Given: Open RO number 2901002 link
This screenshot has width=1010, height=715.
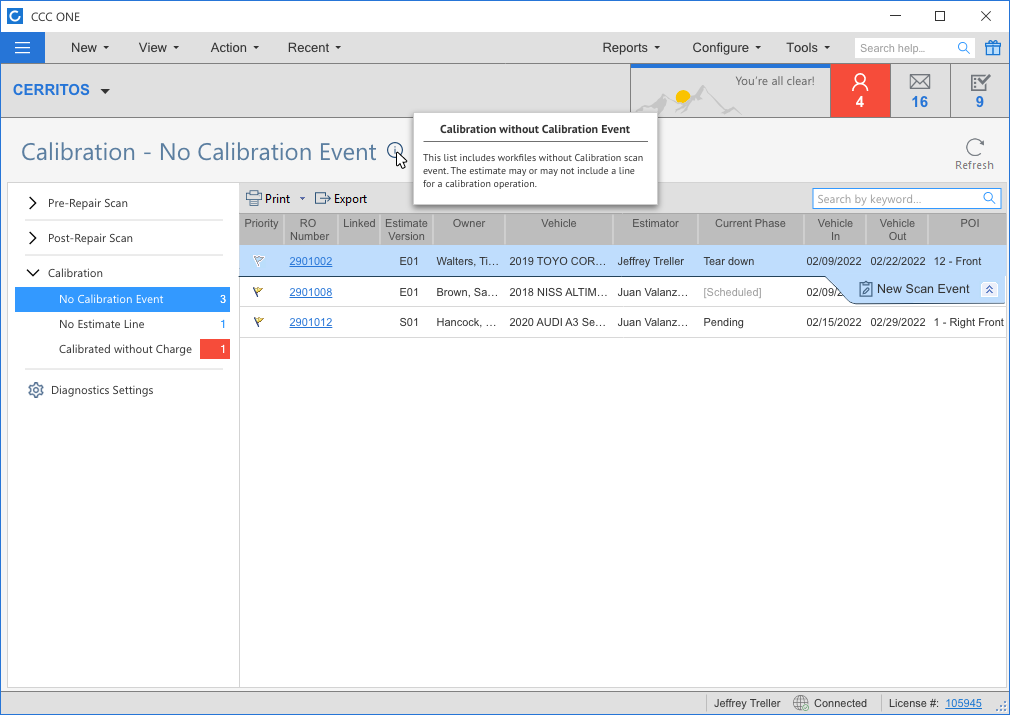Looking at the screenshot, I should 310,261.
